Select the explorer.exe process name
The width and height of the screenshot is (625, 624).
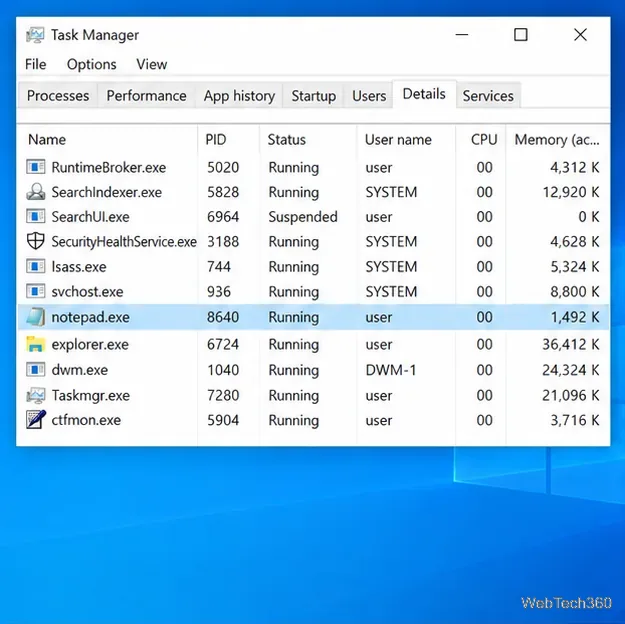click(x=90, y=344)
